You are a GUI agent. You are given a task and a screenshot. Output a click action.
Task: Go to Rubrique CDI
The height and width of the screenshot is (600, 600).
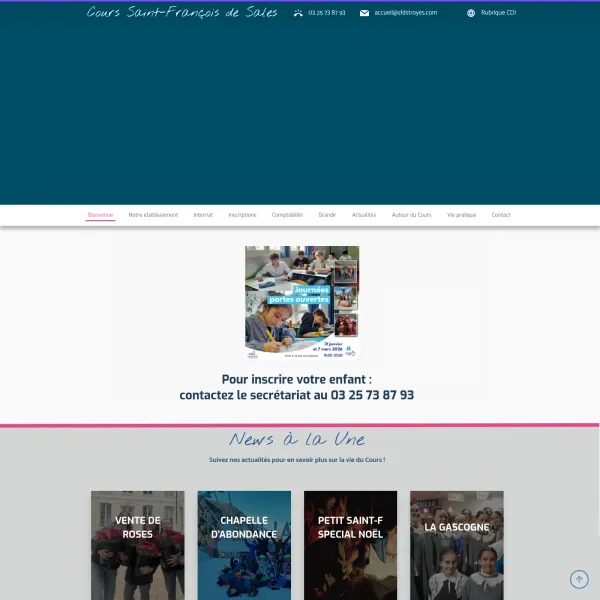tap(498, 13)
